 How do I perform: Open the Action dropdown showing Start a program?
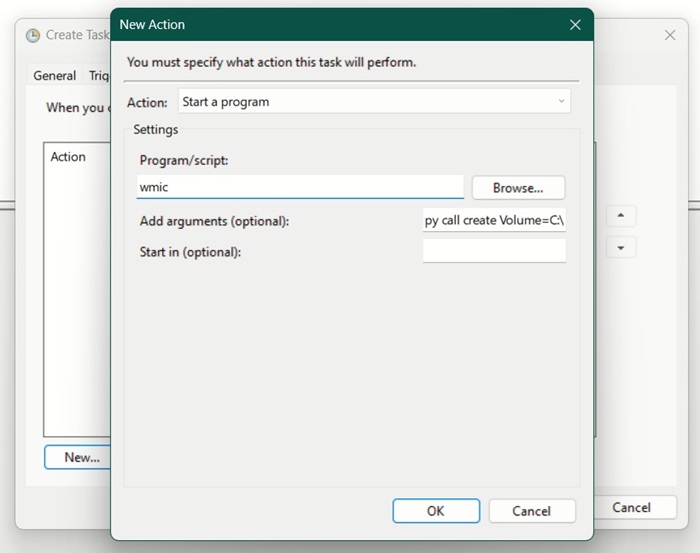coord(374,102)
